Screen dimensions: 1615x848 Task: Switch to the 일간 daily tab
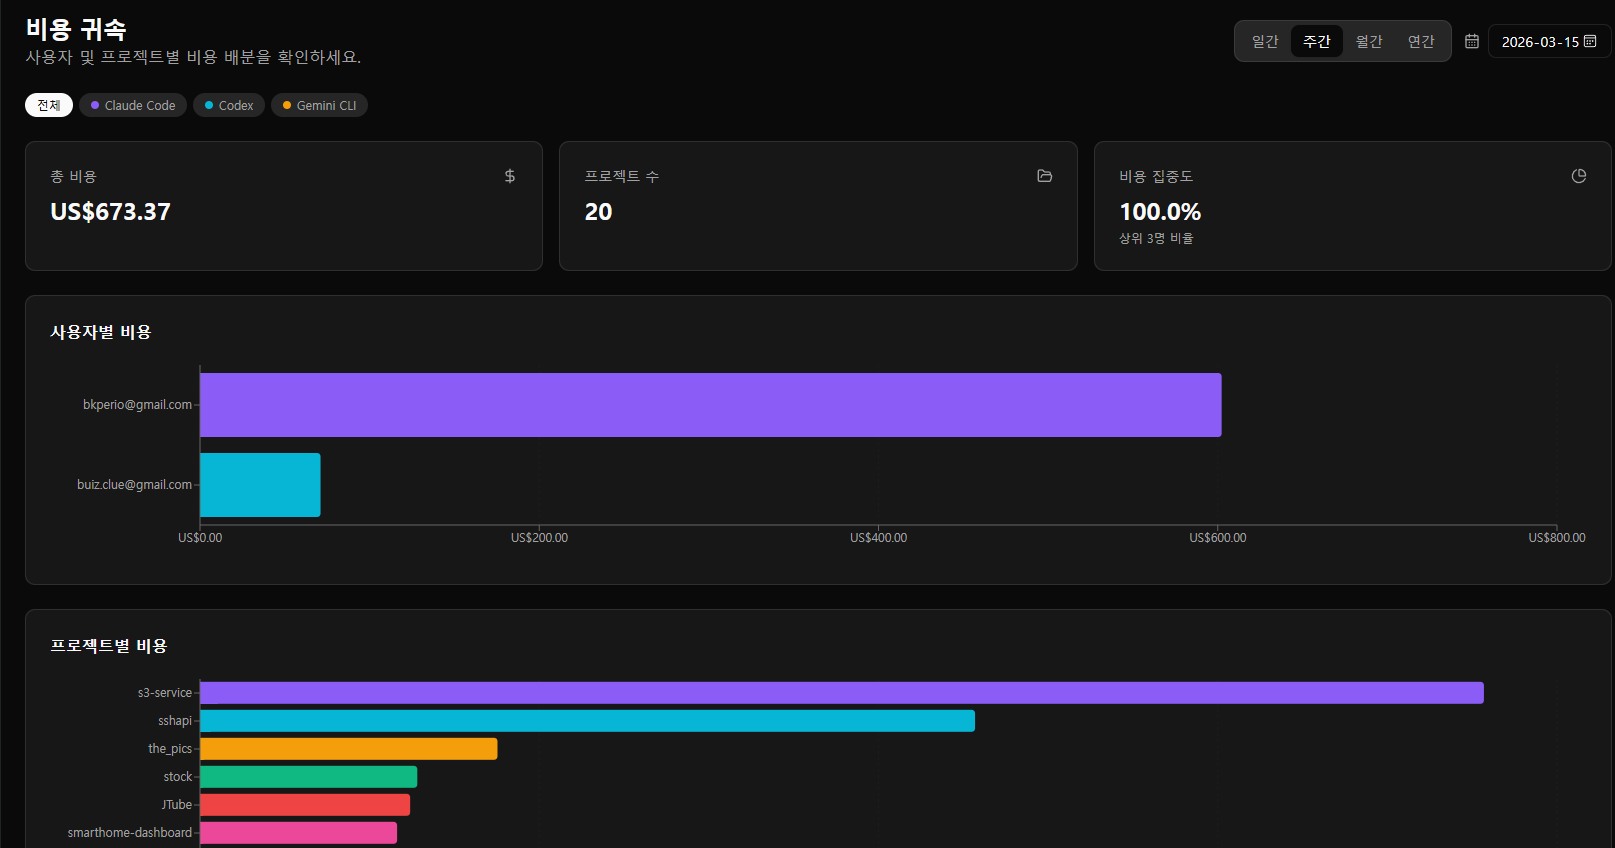(x=1265, y=41)
